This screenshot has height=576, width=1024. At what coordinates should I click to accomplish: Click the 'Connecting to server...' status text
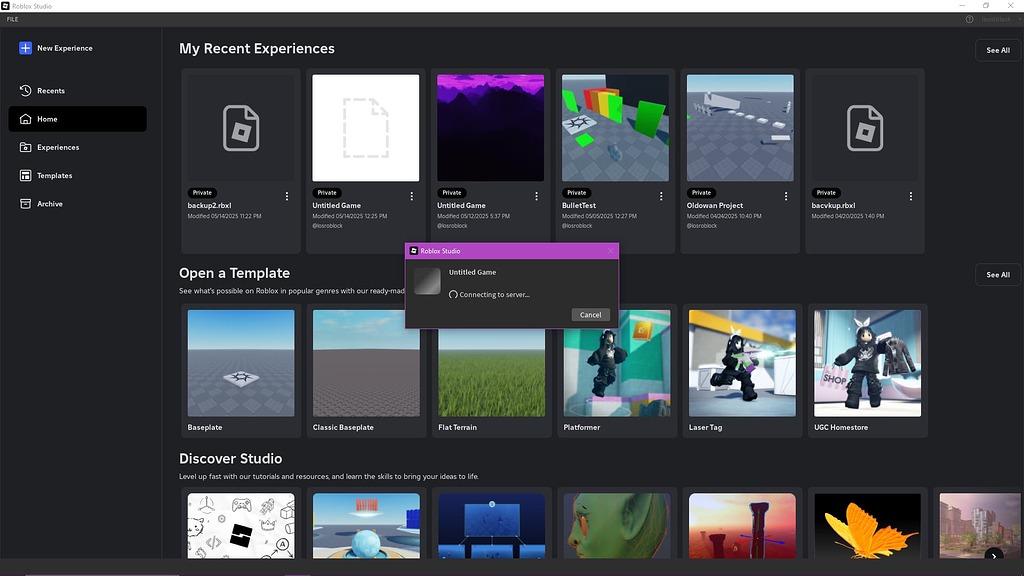[494, 295]
